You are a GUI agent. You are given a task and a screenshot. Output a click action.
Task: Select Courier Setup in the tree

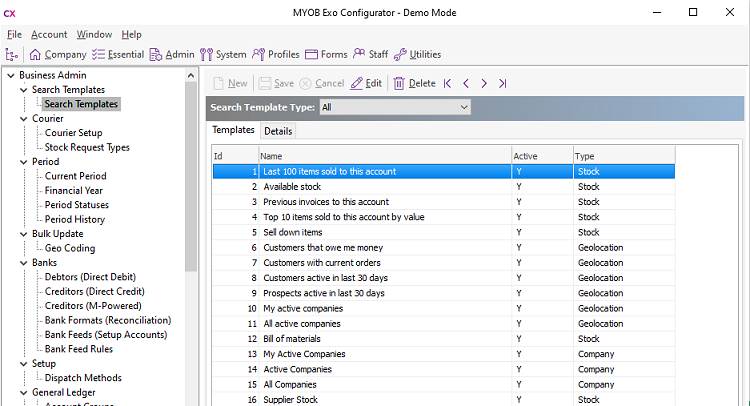click(x=74, y=132)
